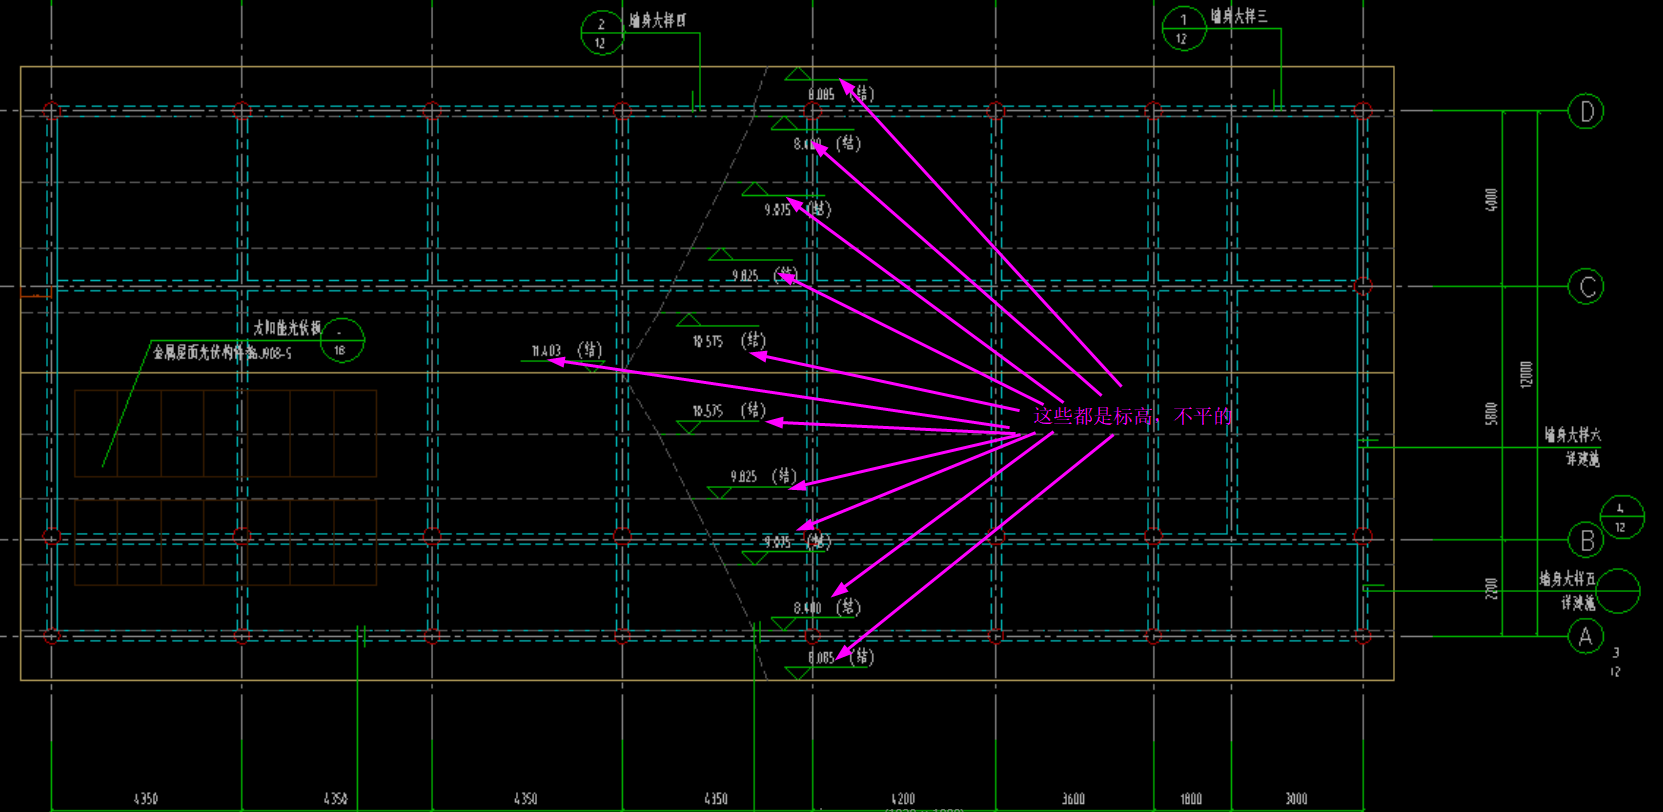Click the detail circle numbered 18

341,340
